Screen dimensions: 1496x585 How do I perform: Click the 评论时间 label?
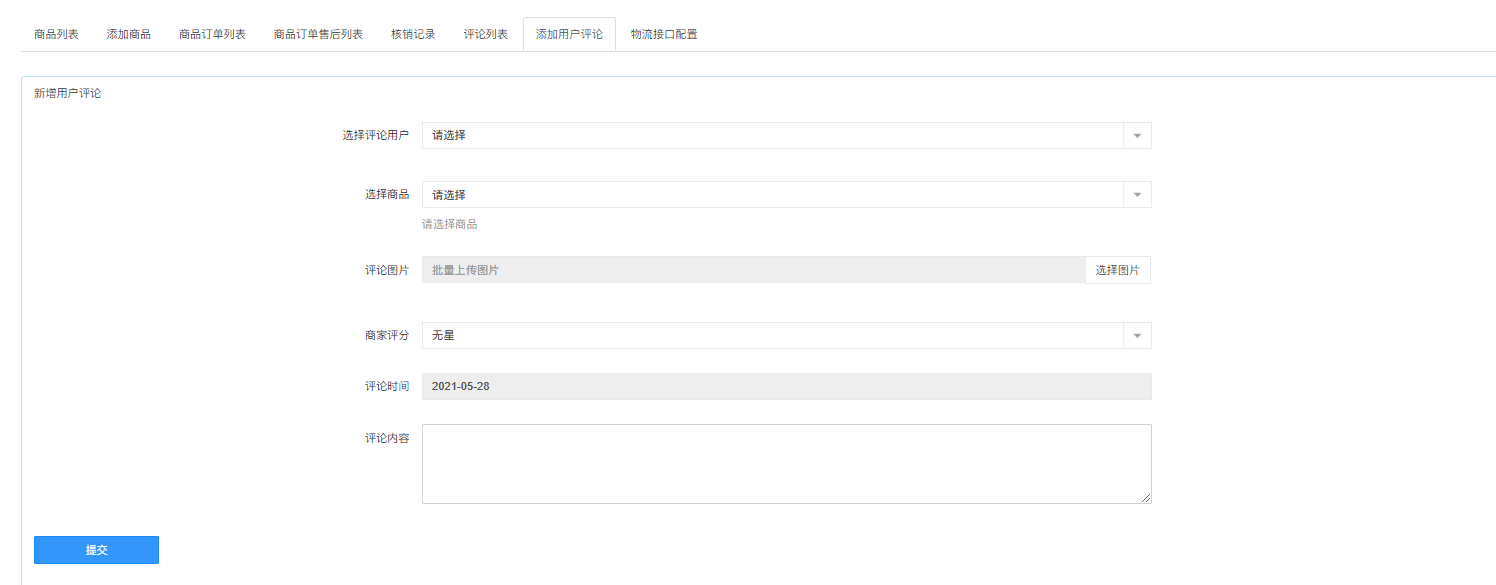[387, 386]
